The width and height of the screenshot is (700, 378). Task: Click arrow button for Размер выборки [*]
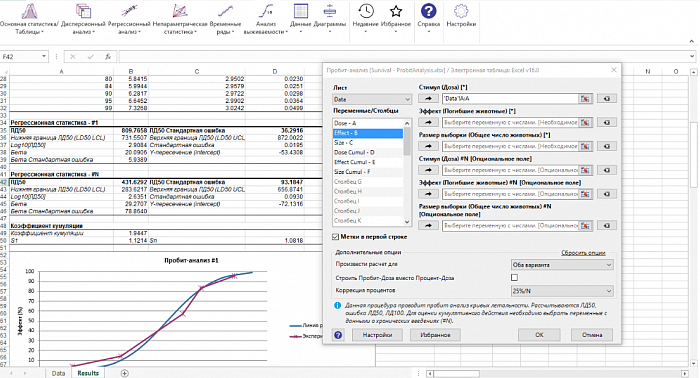[428, 146]
